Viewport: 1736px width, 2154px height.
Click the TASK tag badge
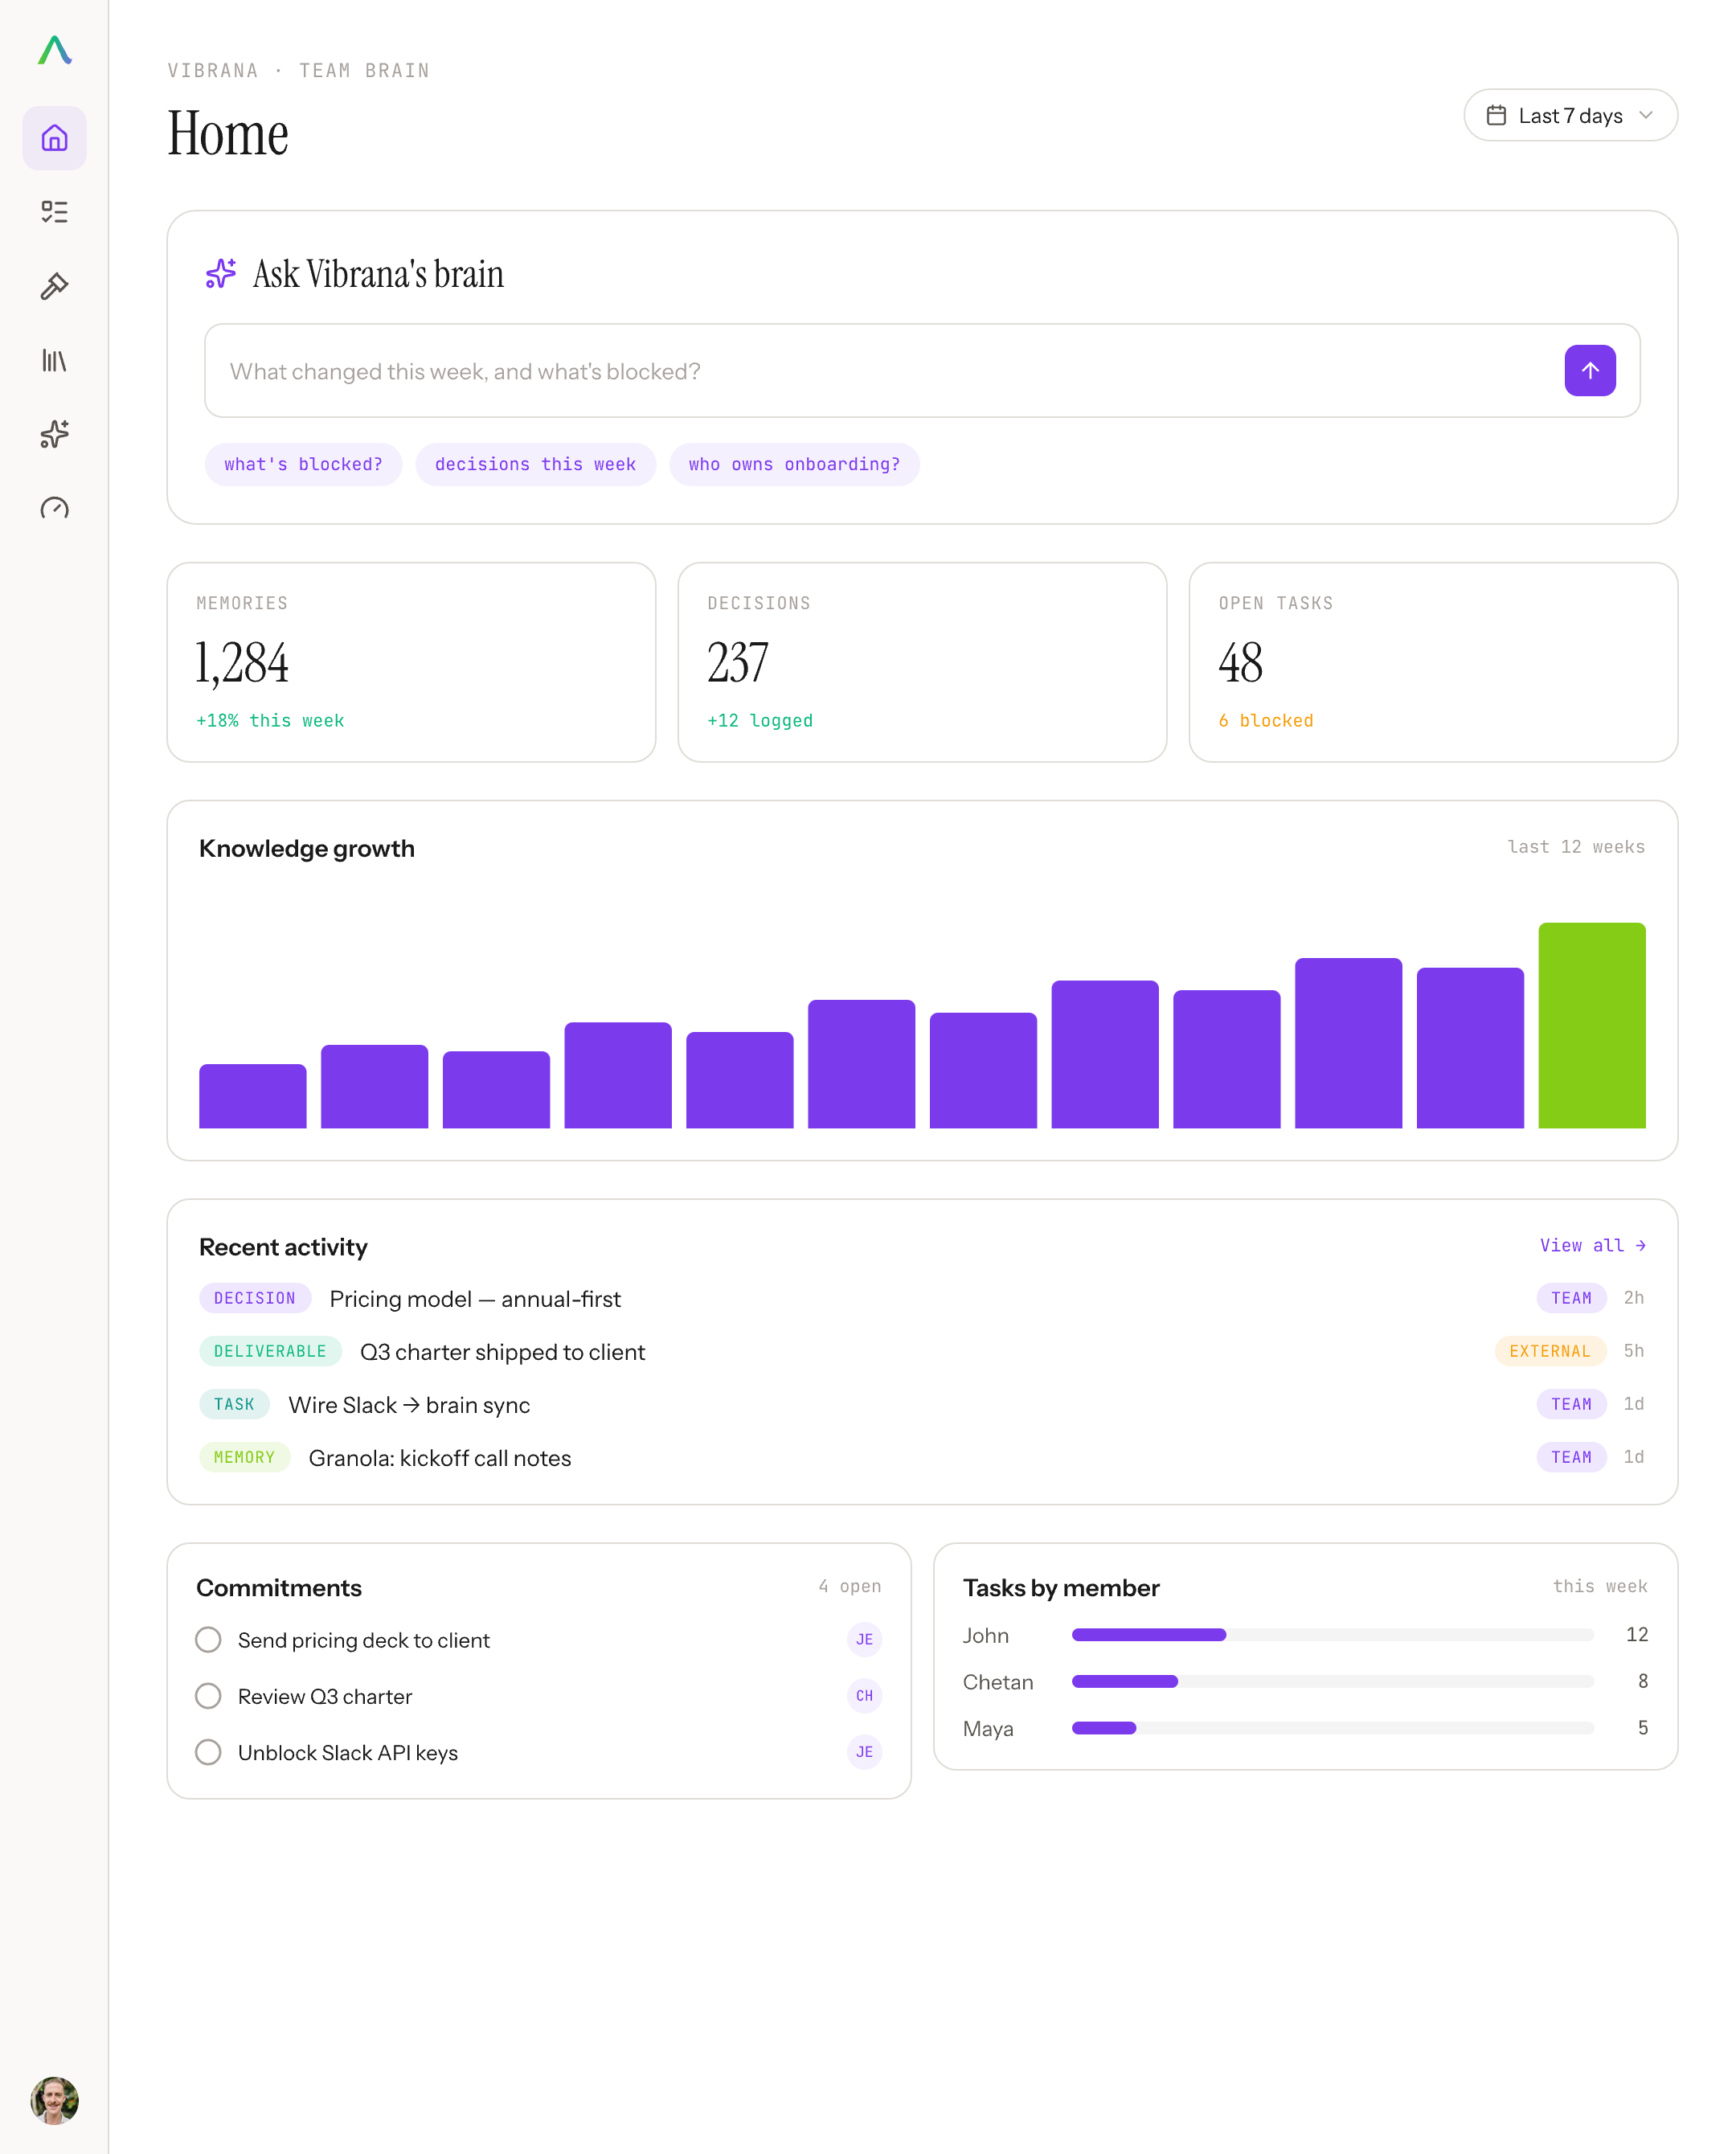click(234, 1404)
